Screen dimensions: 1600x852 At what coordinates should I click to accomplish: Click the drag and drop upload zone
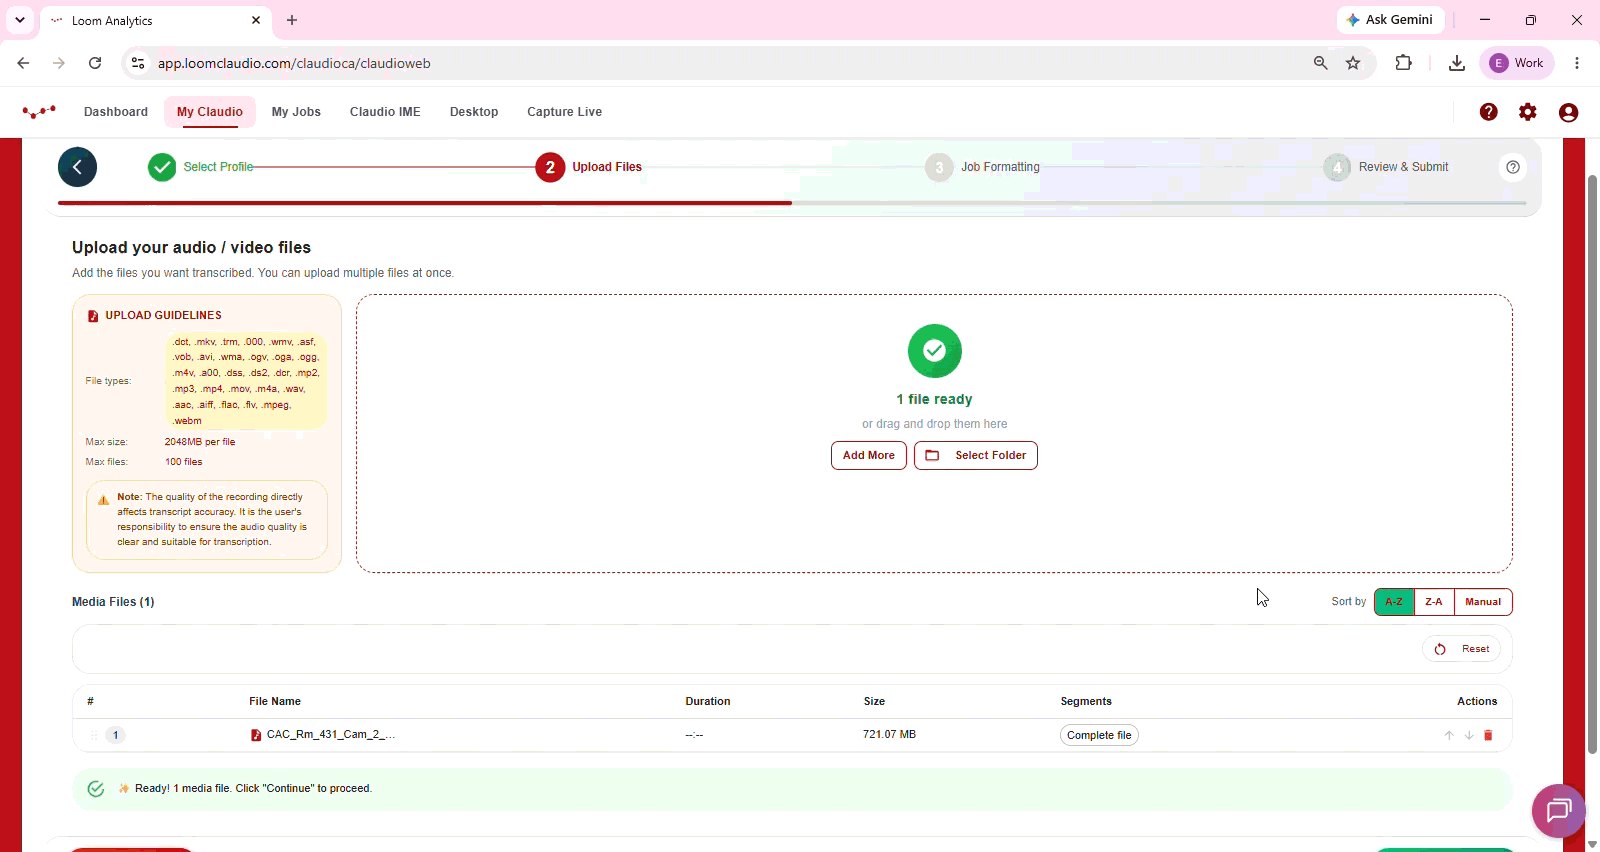(x=934, y=433)
